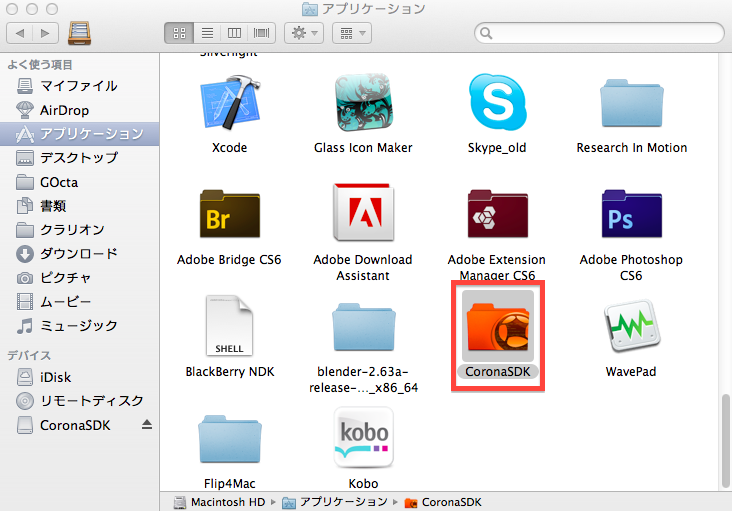732x511 pixels.
Task: Open 書類 in the sidebar
Action: [x=79, y=206]
